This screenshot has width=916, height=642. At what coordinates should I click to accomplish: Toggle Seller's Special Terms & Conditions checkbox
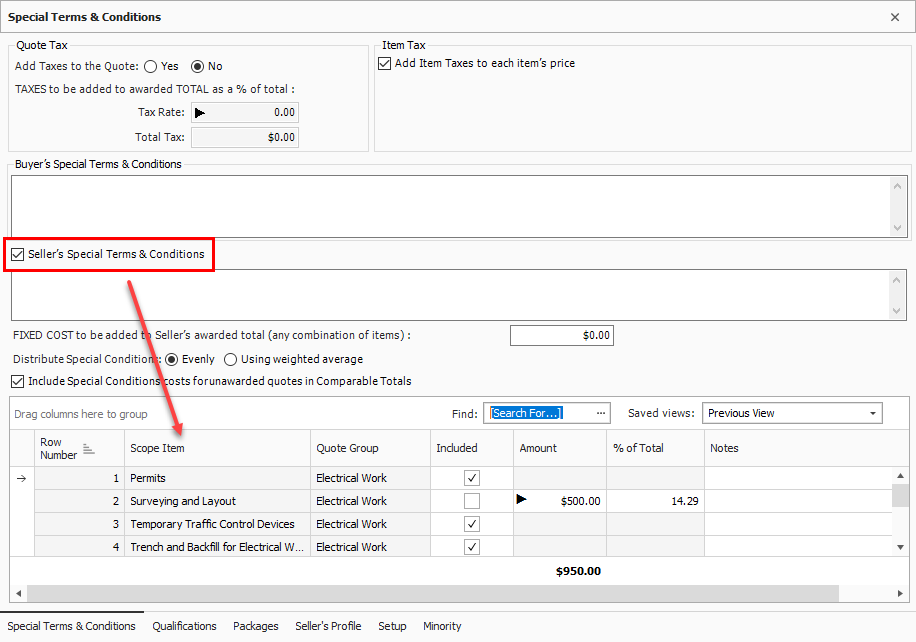tap(18, 255)
